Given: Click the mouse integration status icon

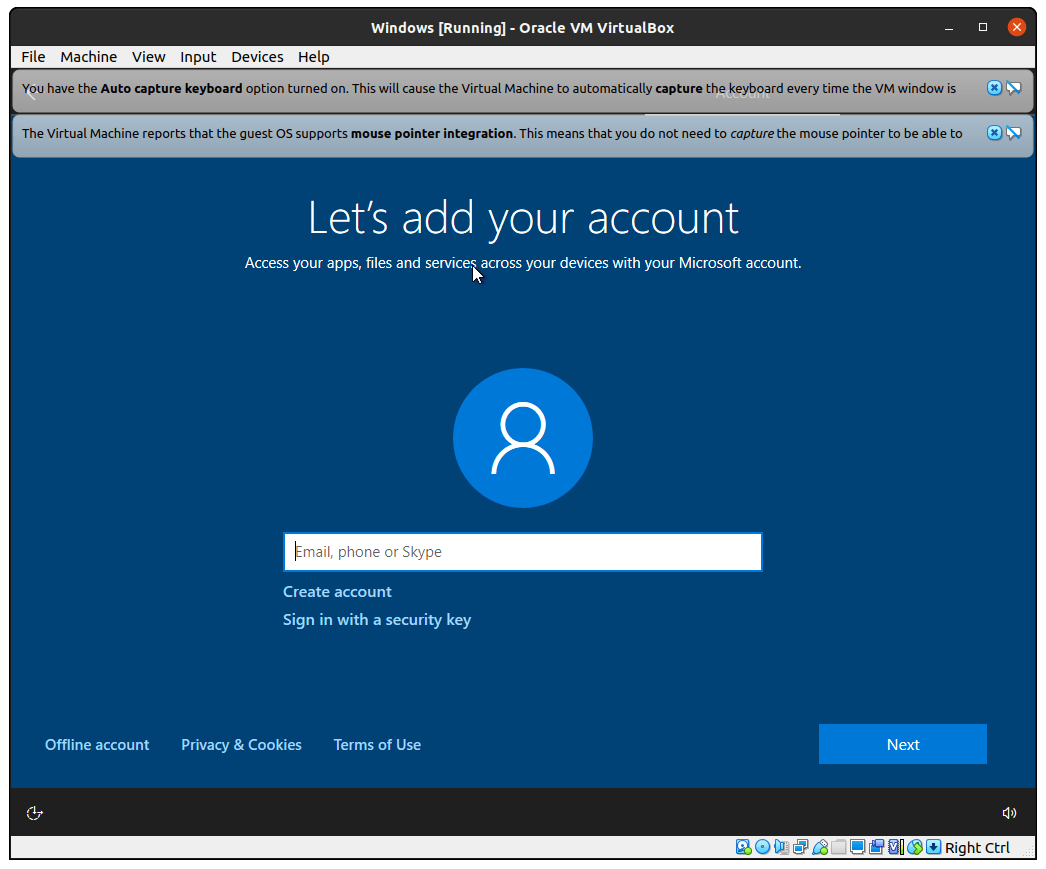Looking at the screenshot, I should tap(915, 847).
